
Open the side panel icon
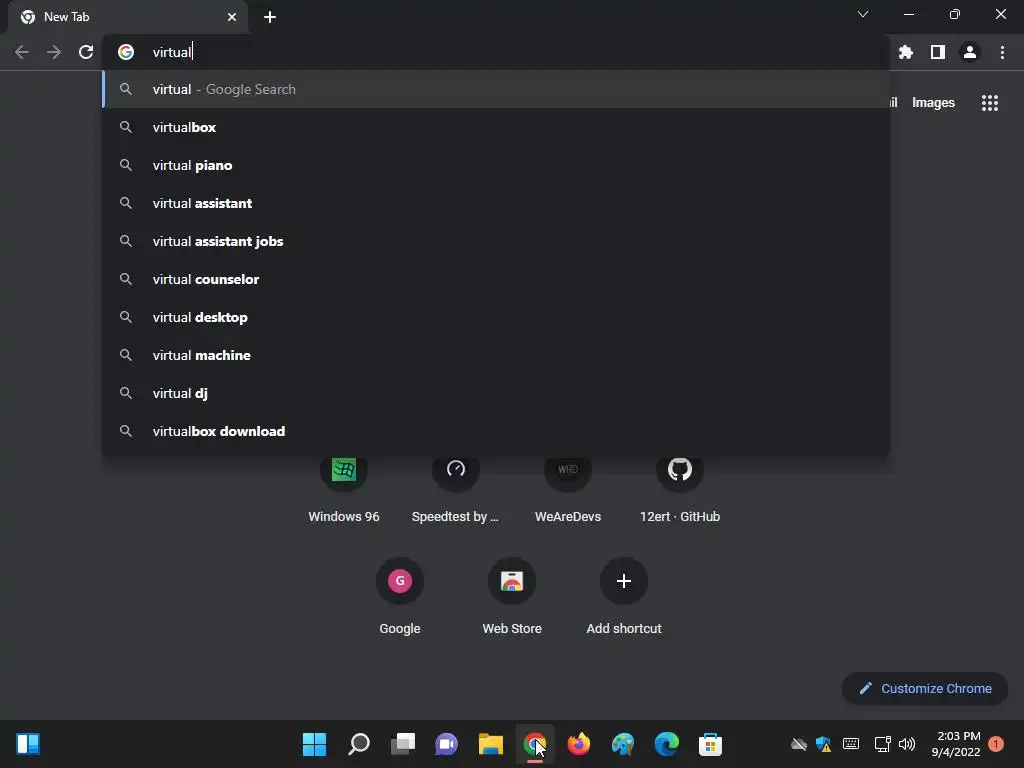pyautogui.click(x=938, y=52)
